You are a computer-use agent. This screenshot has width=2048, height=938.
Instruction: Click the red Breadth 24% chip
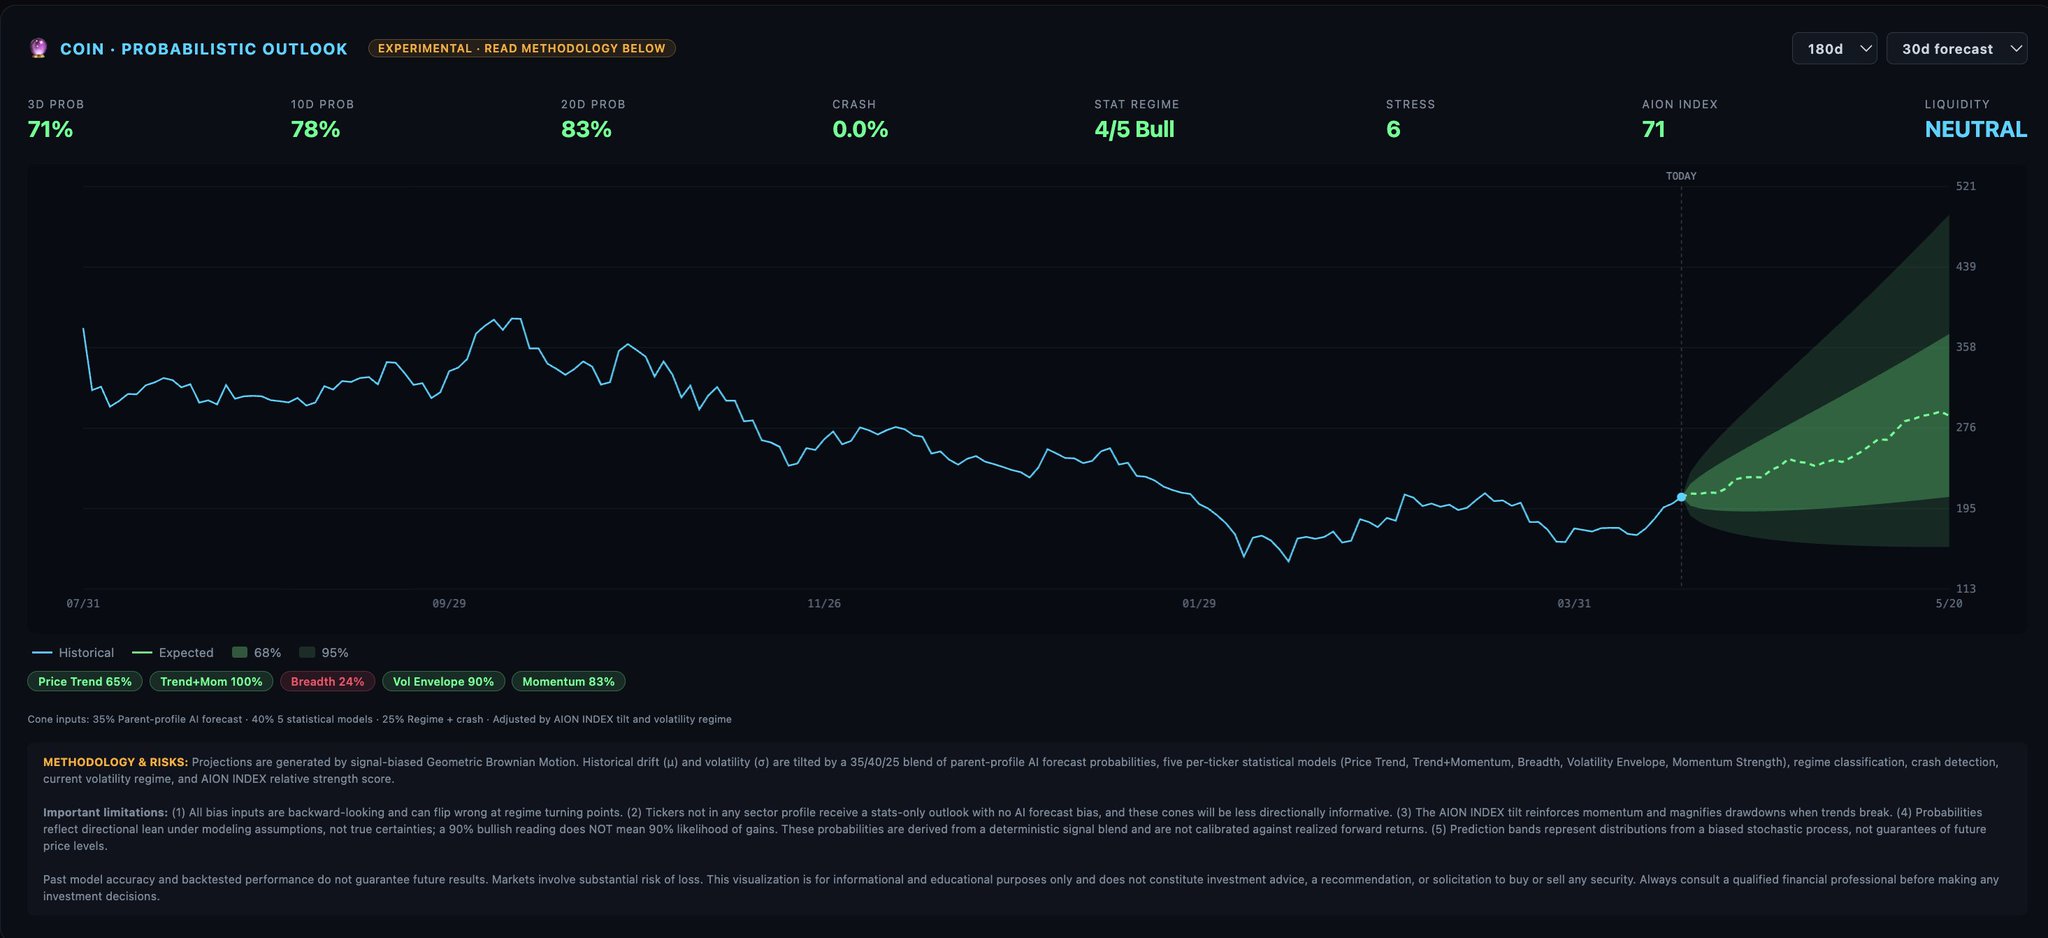(327, 682)
